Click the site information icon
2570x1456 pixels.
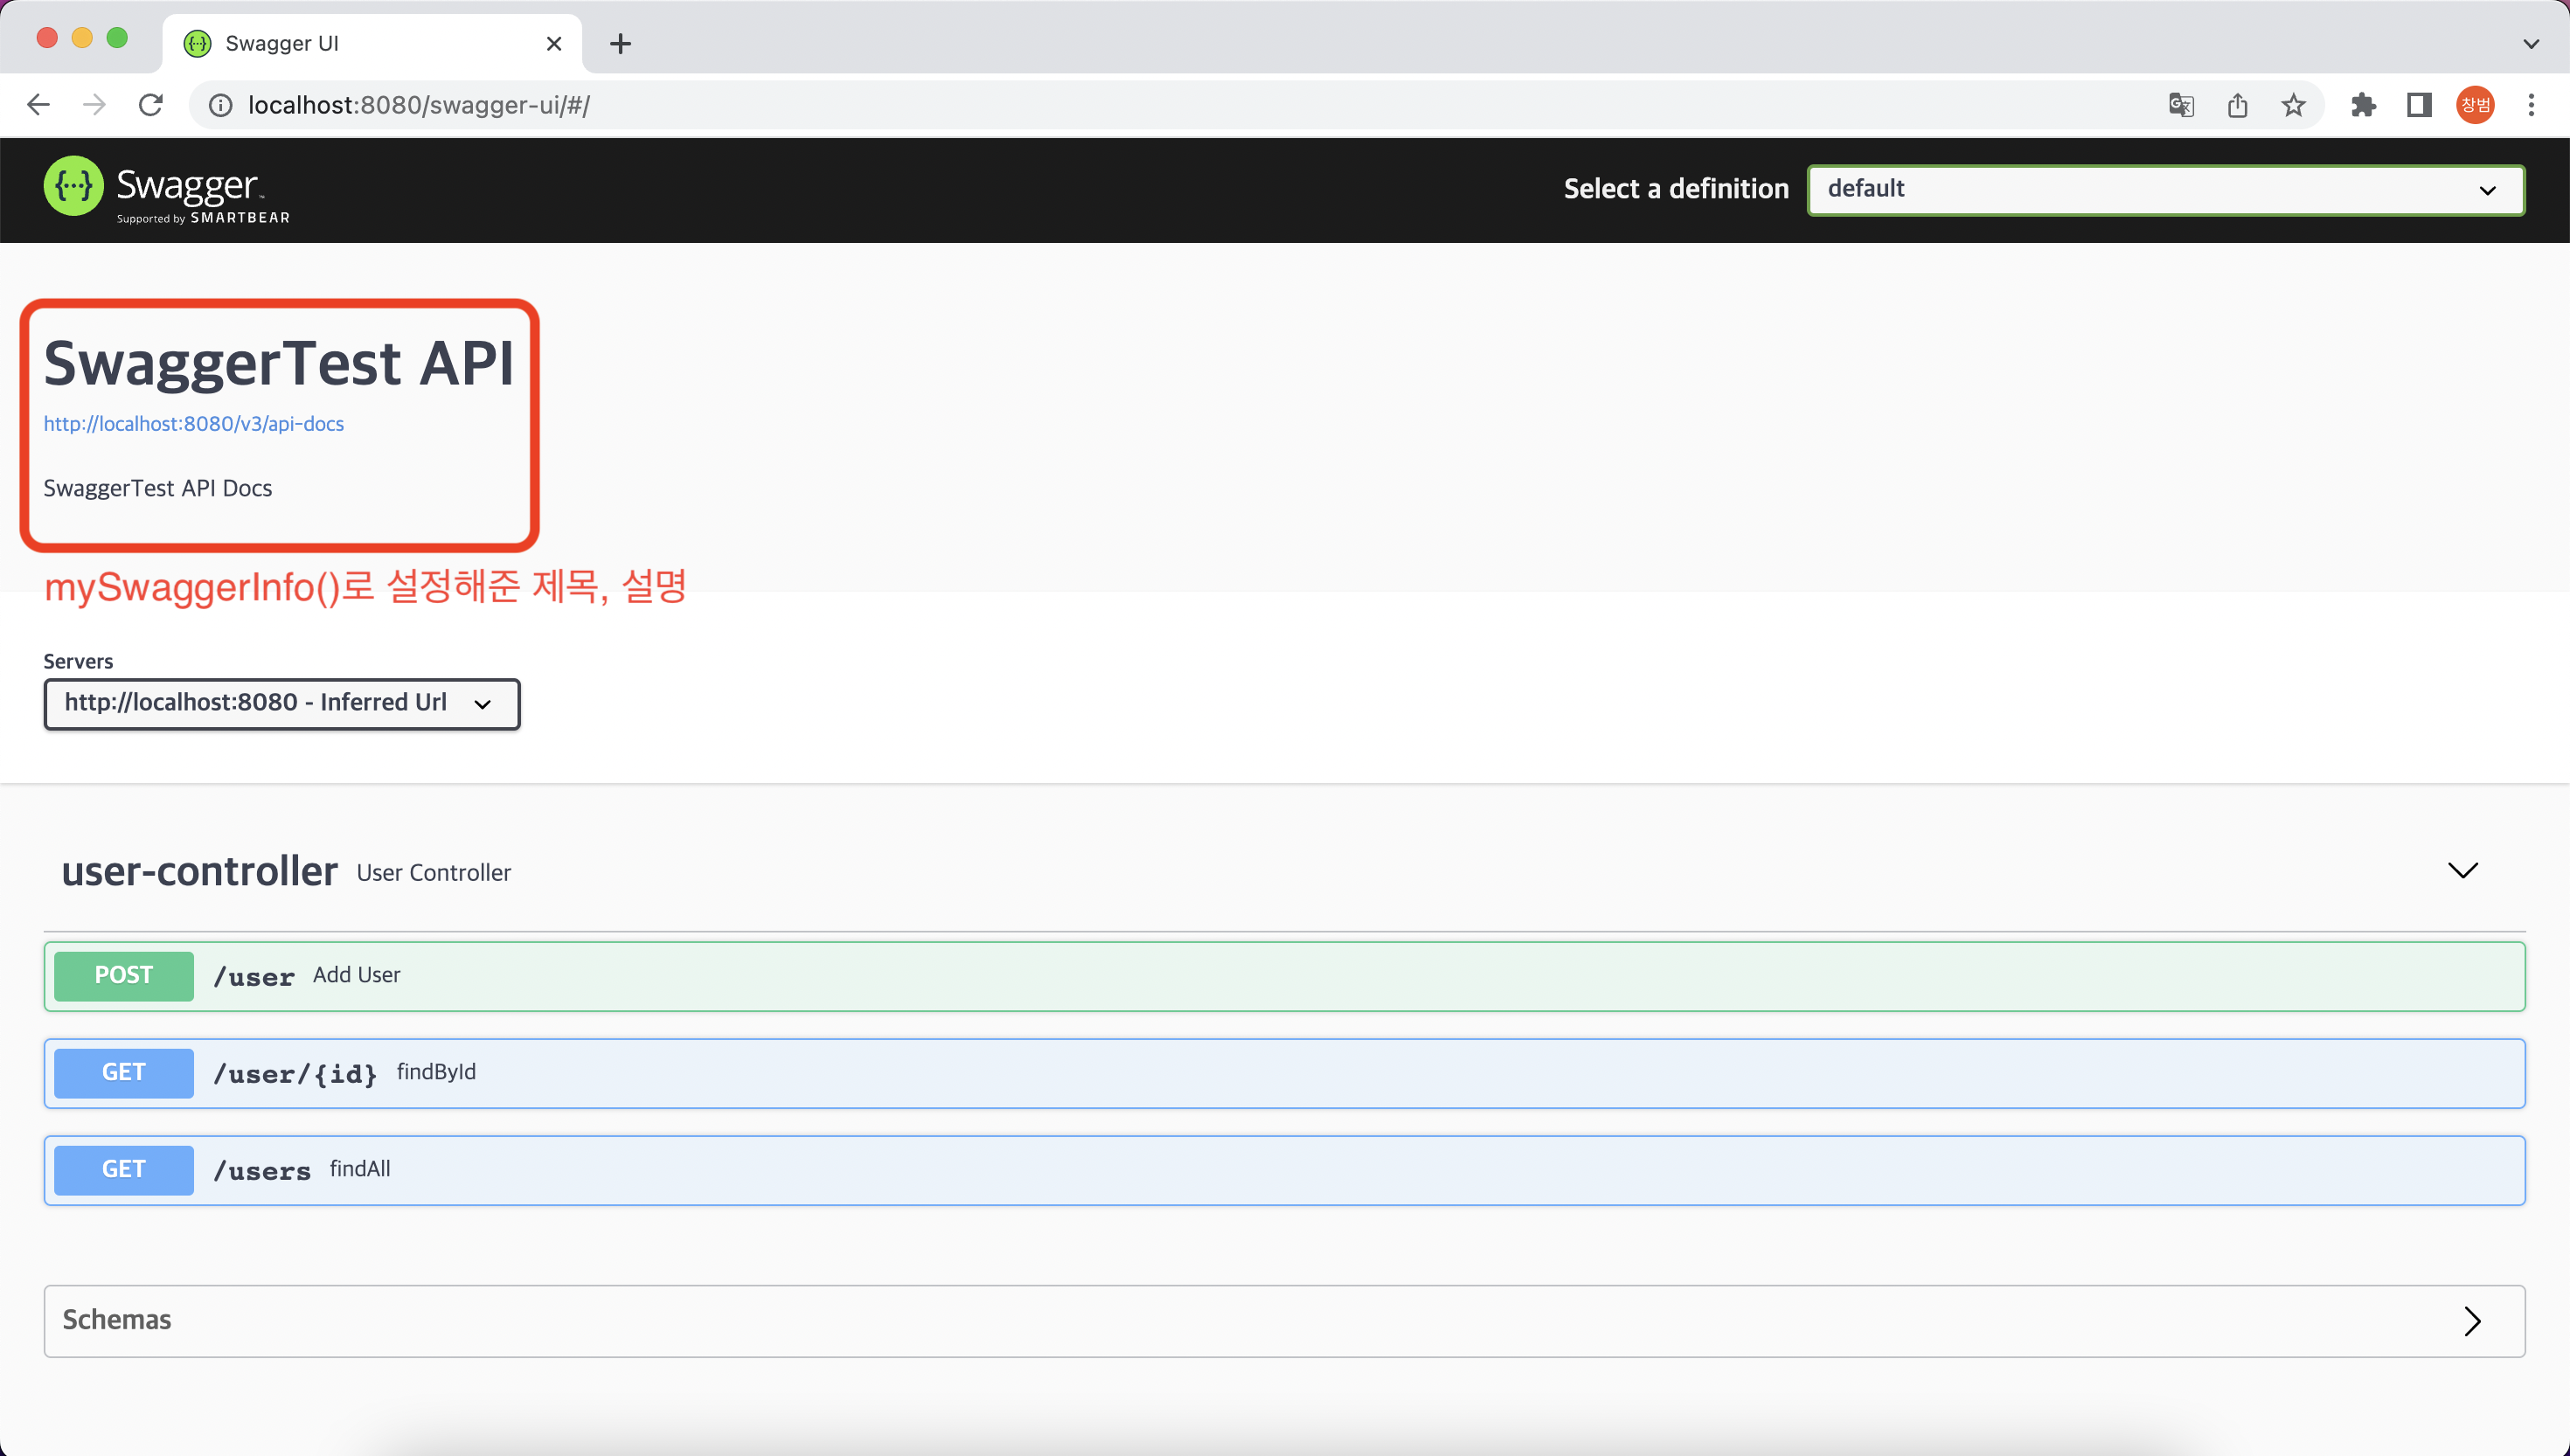221,105
